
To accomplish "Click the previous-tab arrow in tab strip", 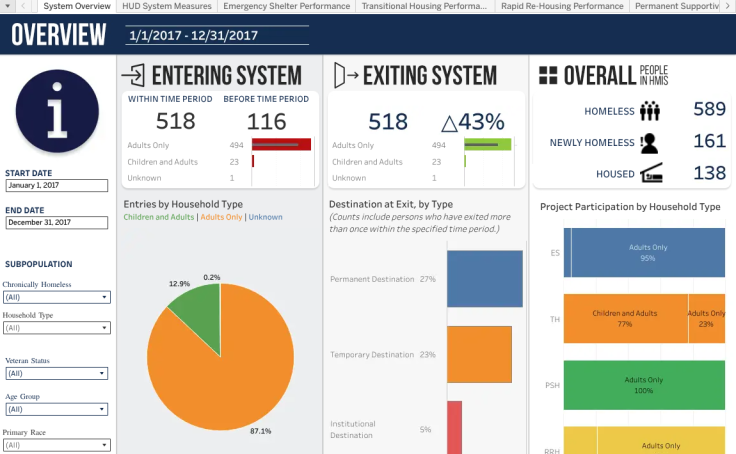I will coord(23,6).
